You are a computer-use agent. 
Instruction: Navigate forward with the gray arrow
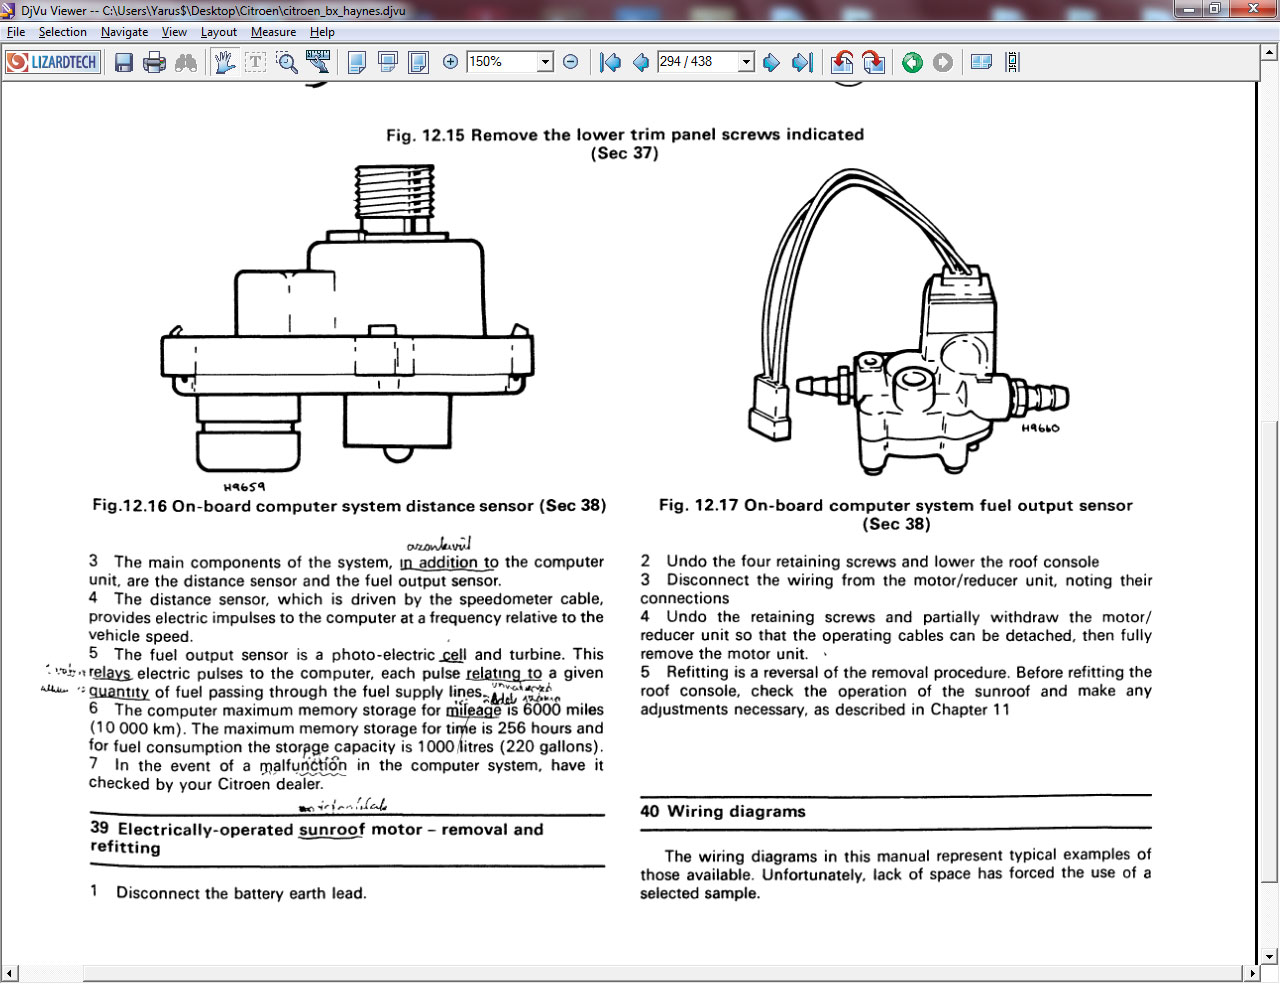point(943,62)
